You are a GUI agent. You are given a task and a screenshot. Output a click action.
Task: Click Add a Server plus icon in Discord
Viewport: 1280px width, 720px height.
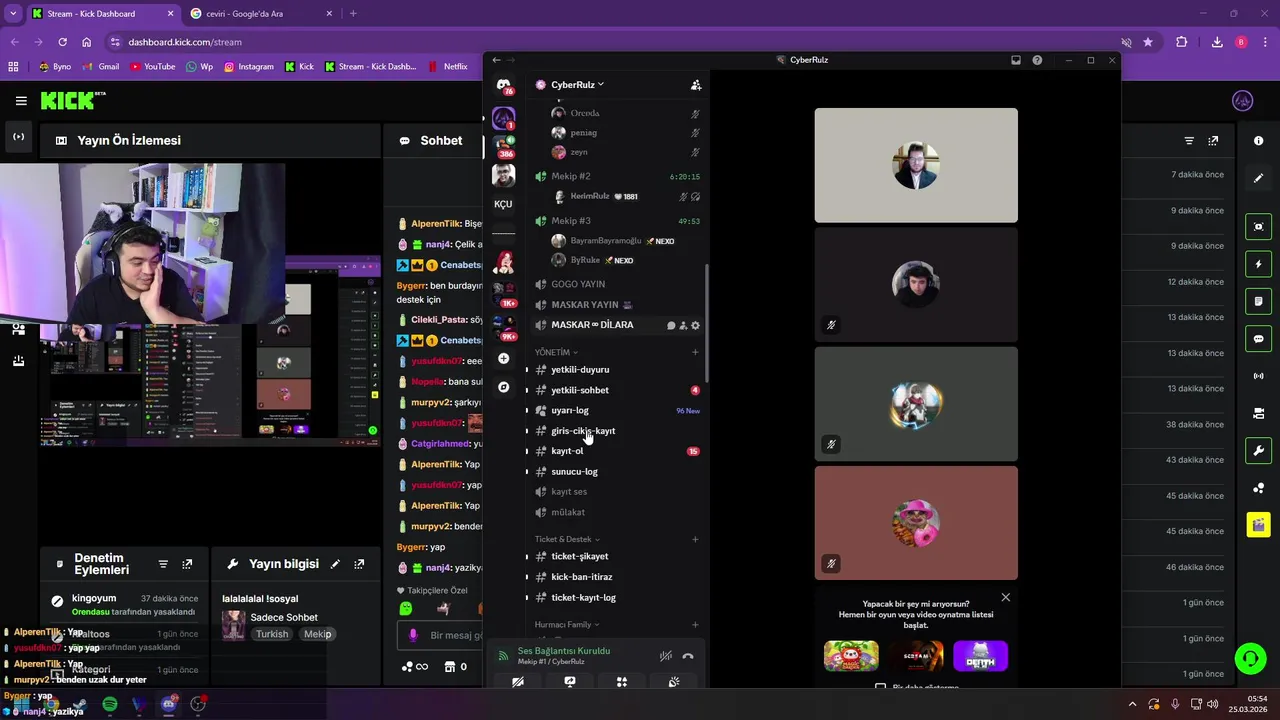coord(503,358)
